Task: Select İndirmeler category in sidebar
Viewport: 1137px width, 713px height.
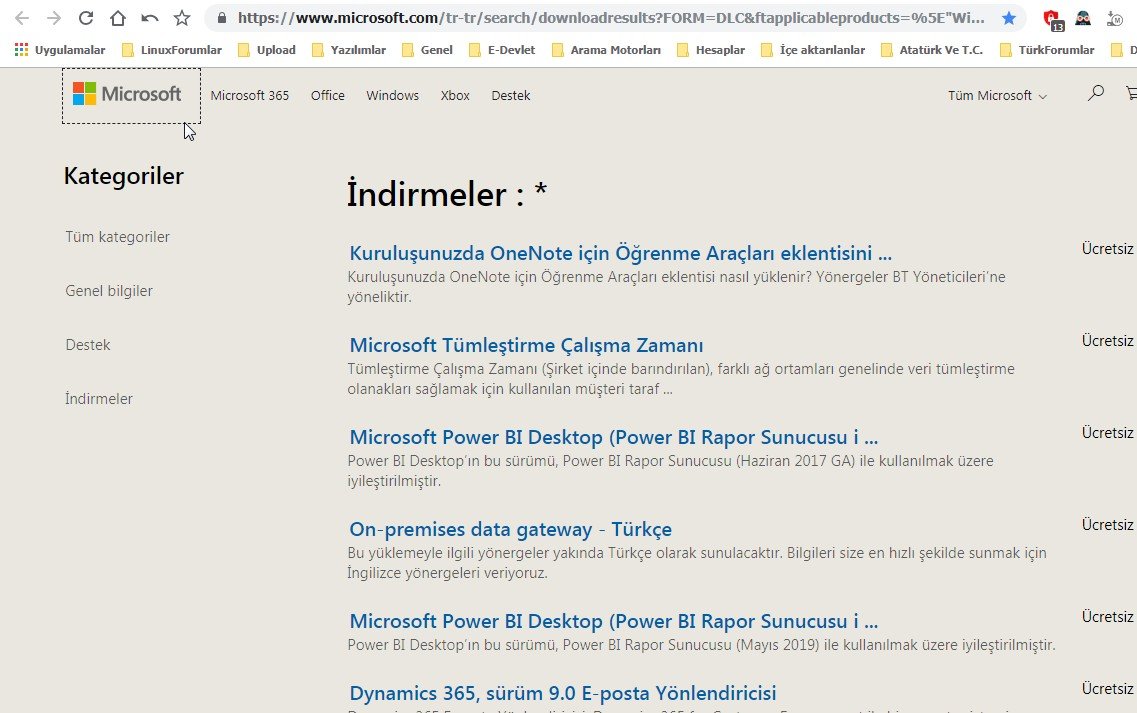Action: point(99,398)
